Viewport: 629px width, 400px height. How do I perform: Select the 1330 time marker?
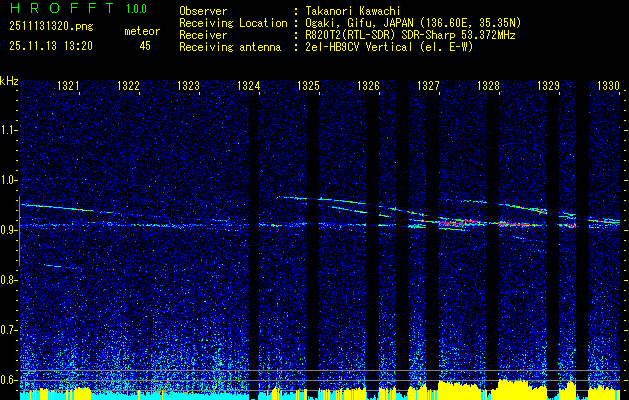coord(609,85)
